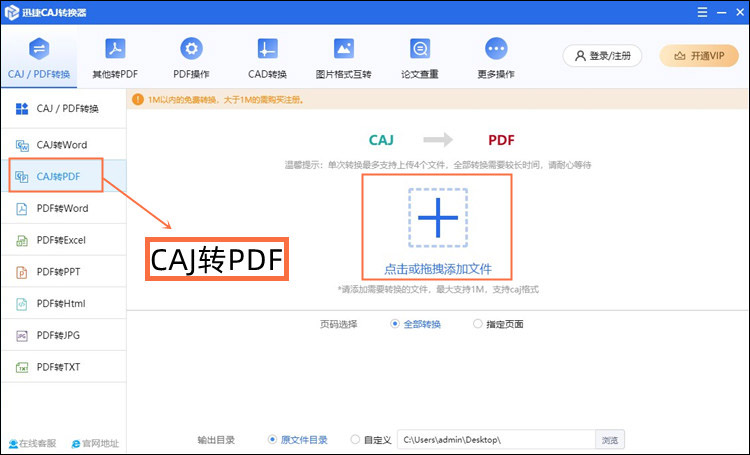Open 图片格式互转 image conversion

point(343,57)
